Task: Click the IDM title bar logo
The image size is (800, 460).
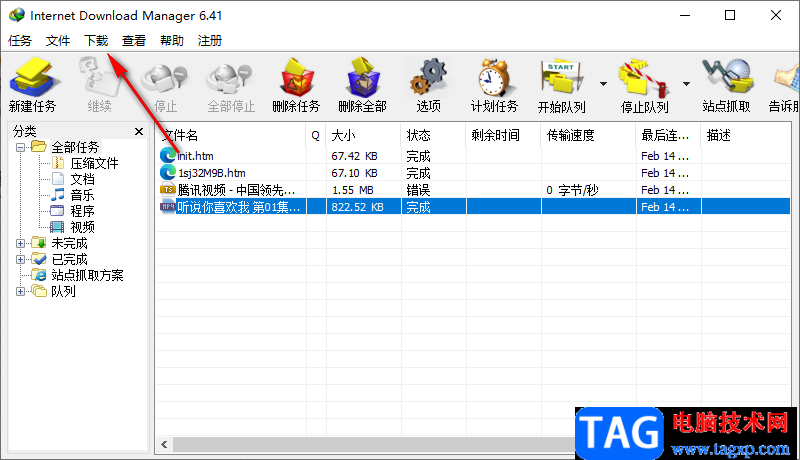Action: (17, 15)
